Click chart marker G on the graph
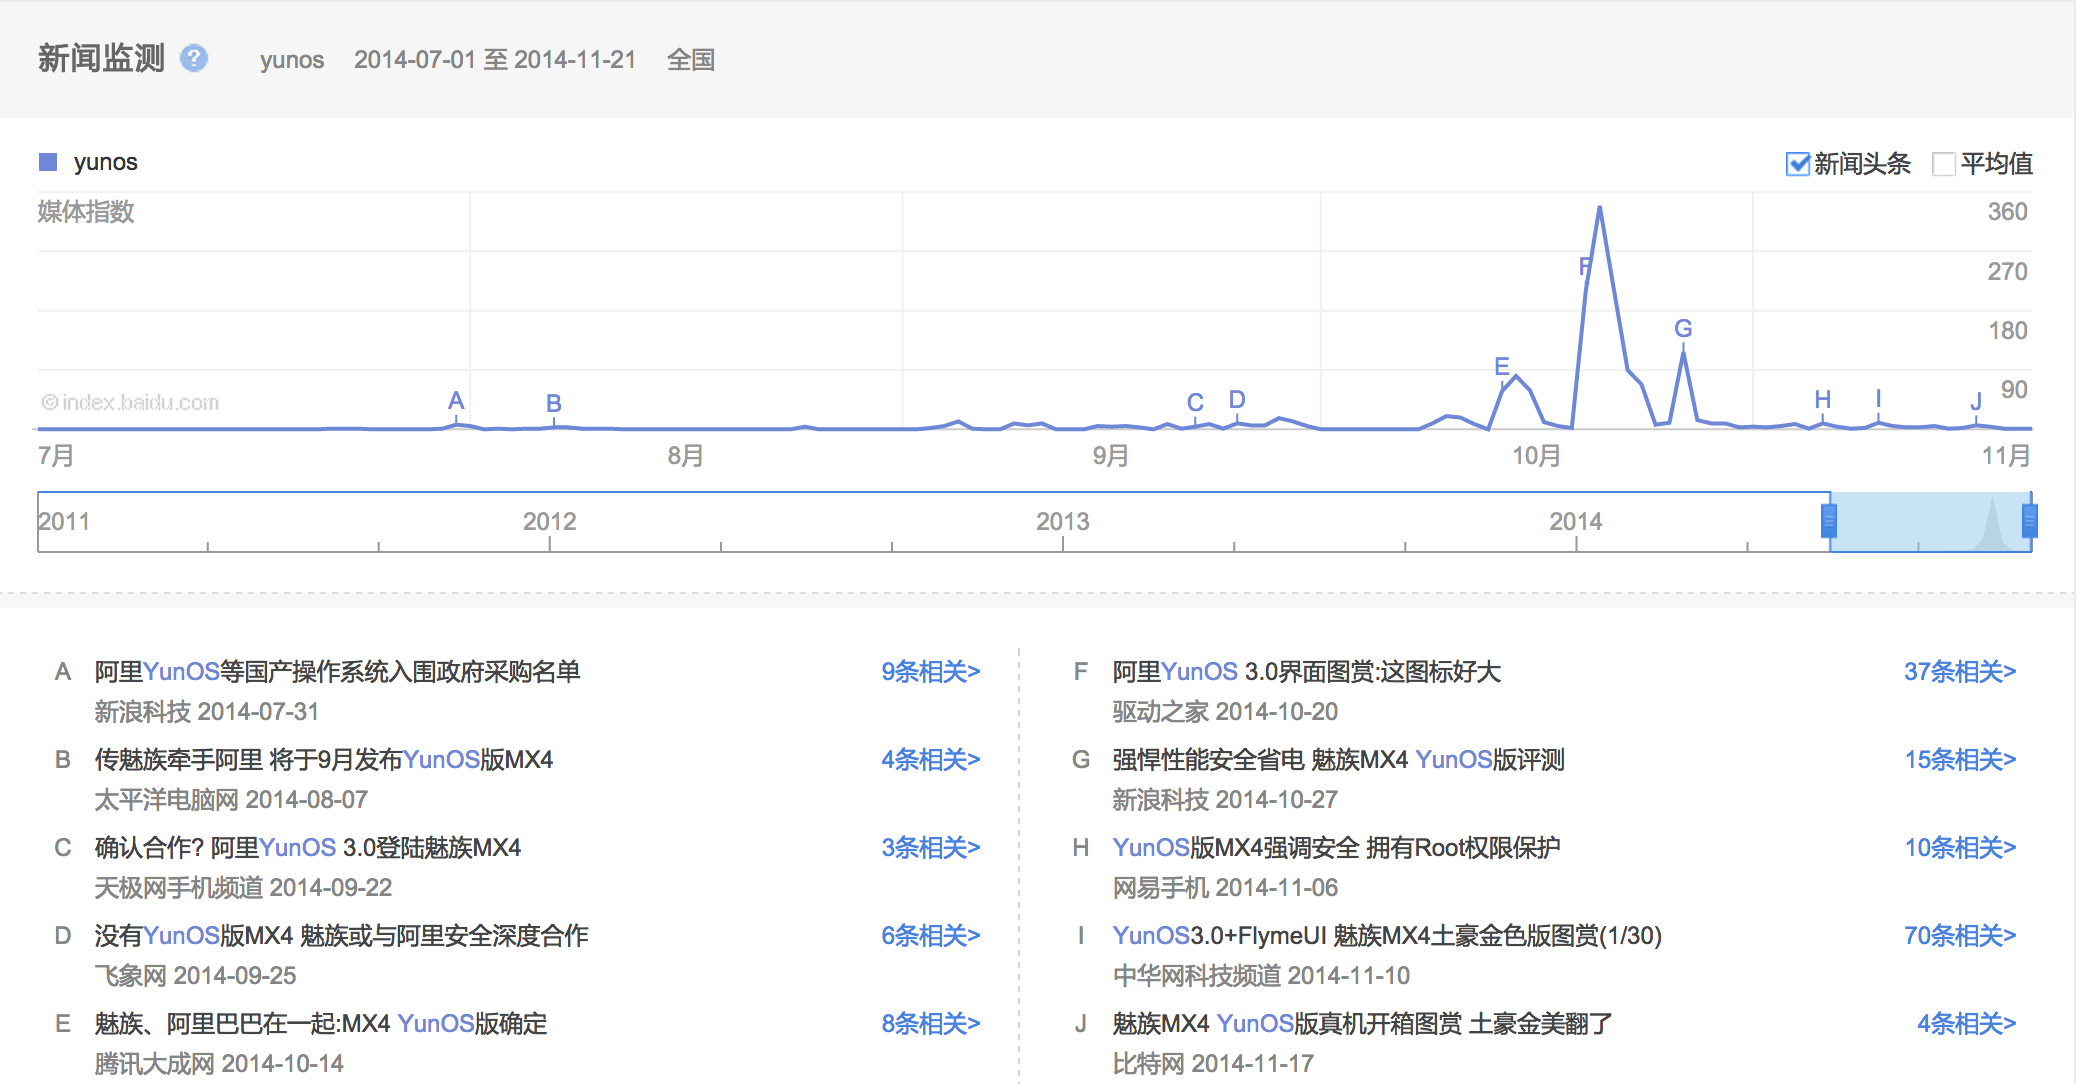This screenshot has width=2076, height=1084. (1683, 329)
